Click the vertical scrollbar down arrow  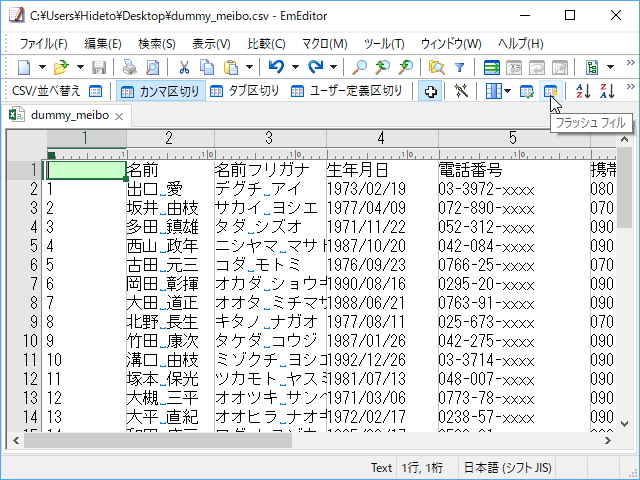[x=624, y=424]
